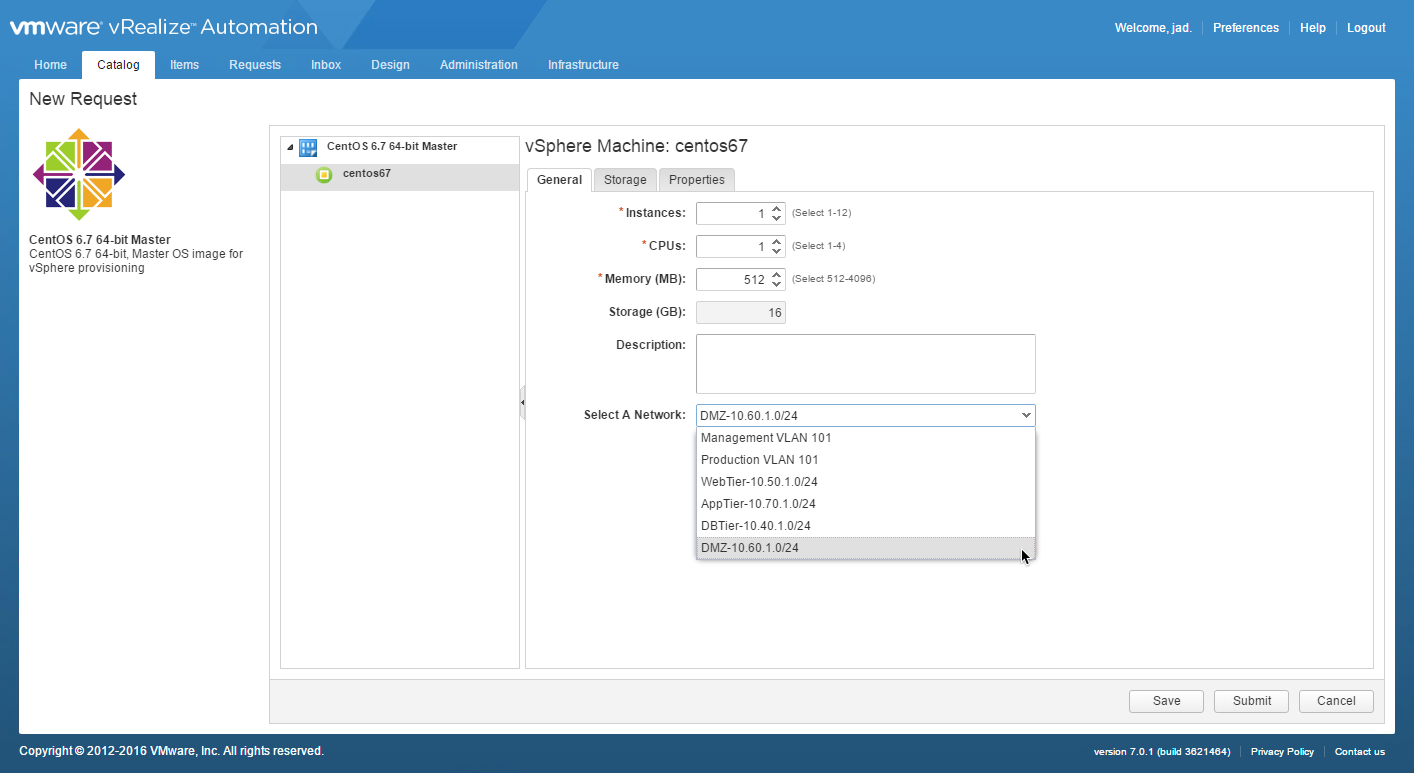Open the Infrastructure tab
The width and height of the screenshot is (1414, 773).
[583, 65]
